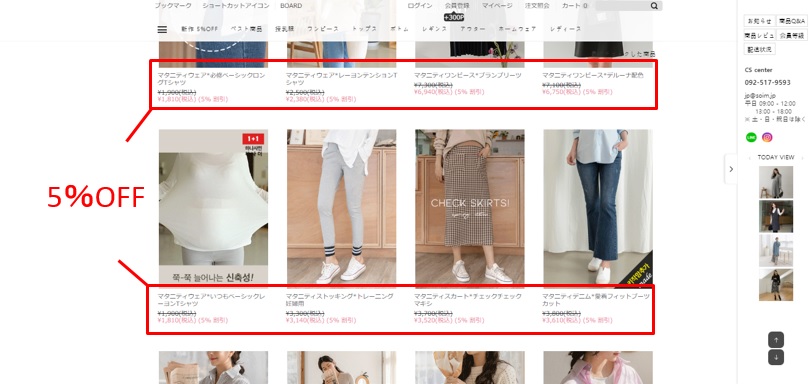Viewport: 811px width, 384px height.
Task: Open white stretch T-shirt 1+1 product image
Action: point(214,208)
